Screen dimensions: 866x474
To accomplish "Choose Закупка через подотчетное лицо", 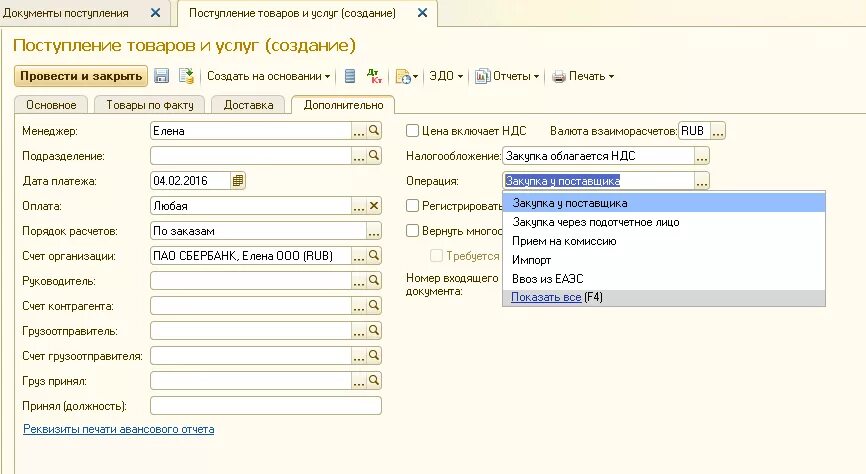I will click(664, 222).
